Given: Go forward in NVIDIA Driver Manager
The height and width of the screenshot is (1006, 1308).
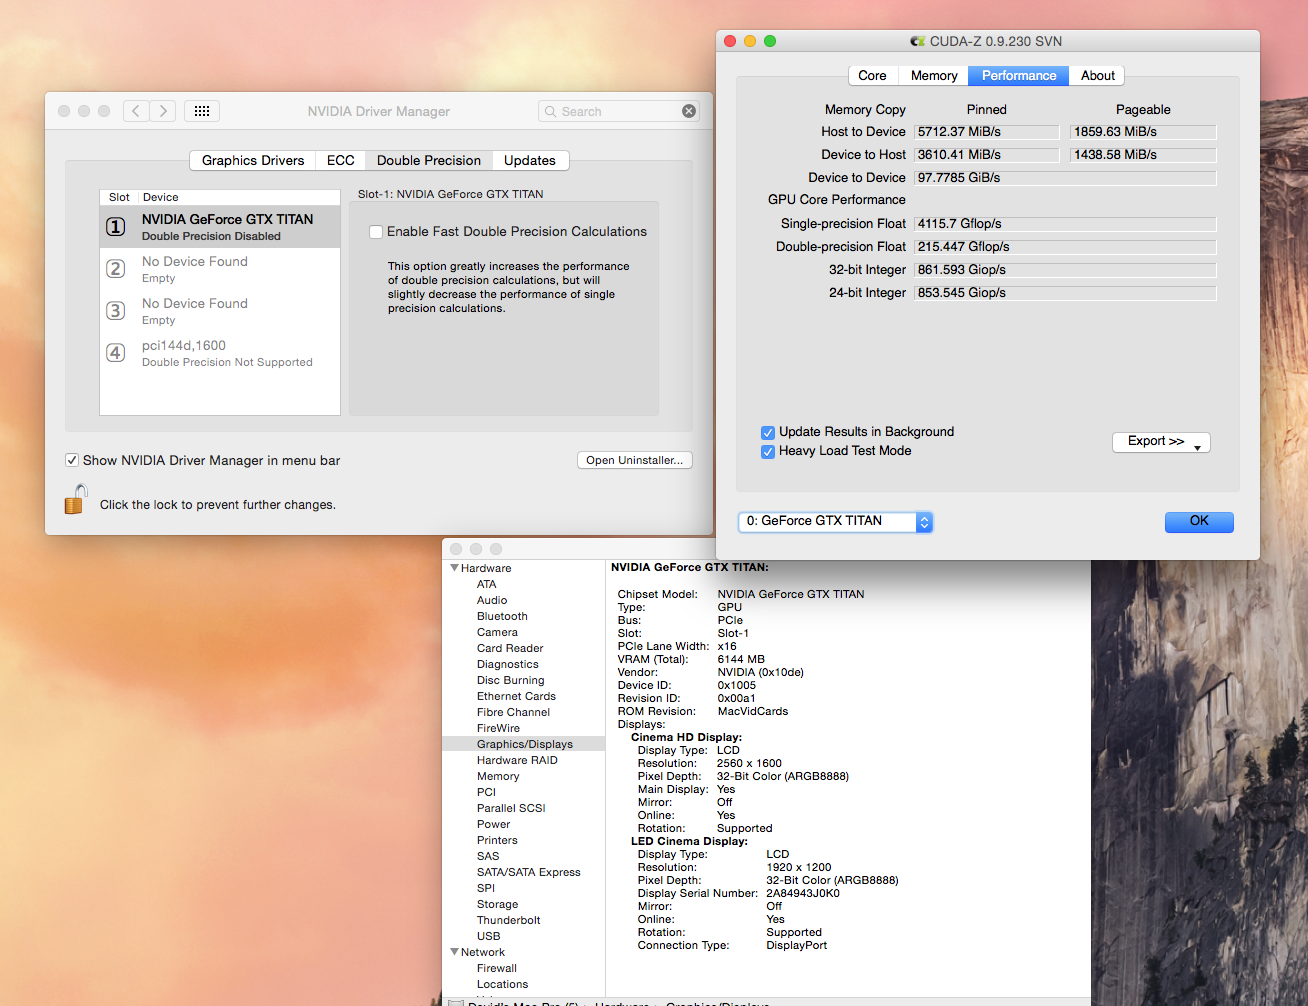Looking at the screenshot, I should point(163,111).
